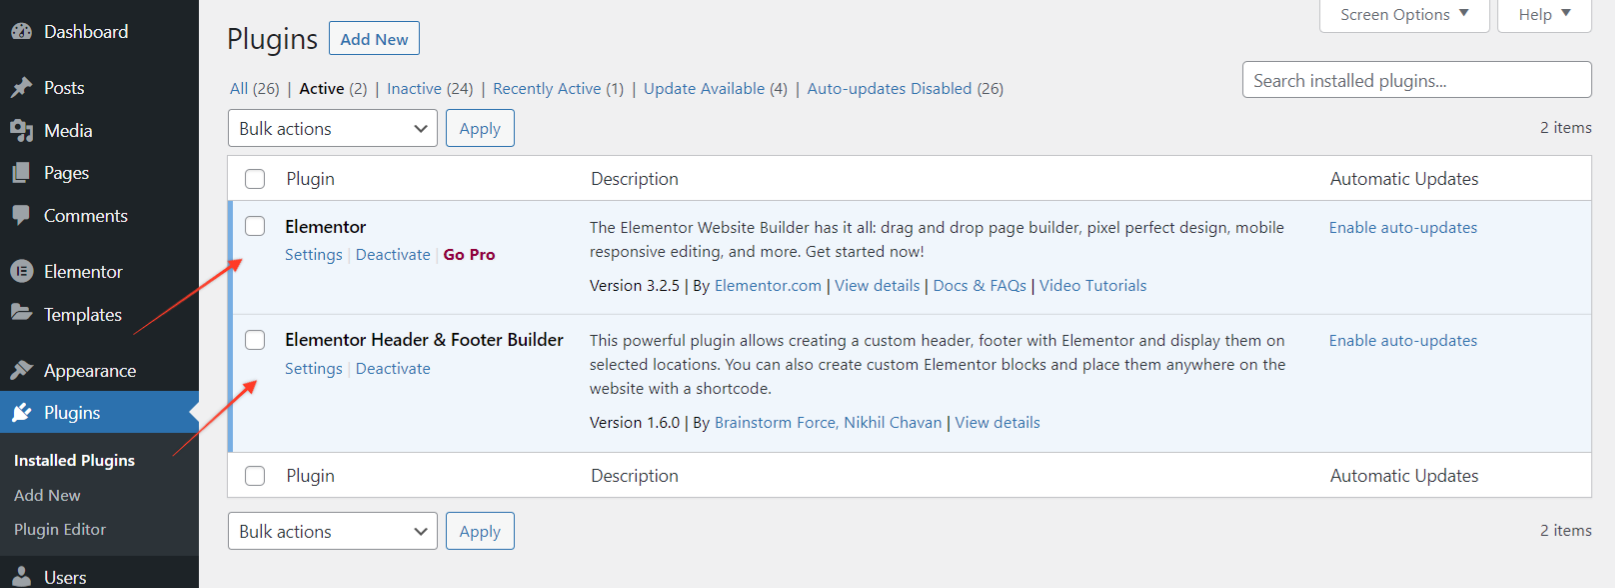Click the Elementor logo icon in sidebar
Viewport: 1615px width, 588px height.
tap(21, 271)
